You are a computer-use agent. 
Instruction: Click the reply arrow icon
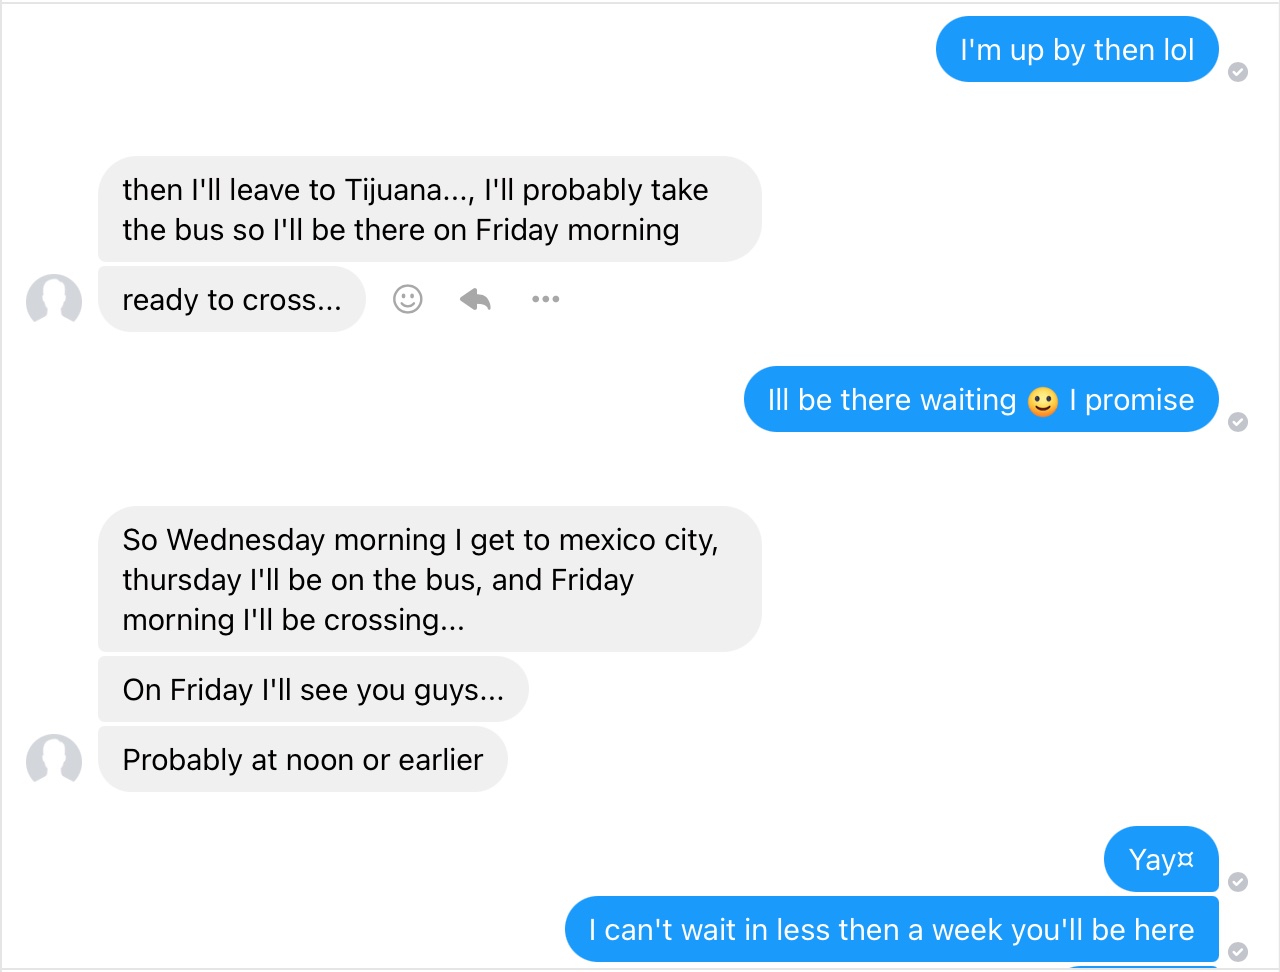click(475, 299)
